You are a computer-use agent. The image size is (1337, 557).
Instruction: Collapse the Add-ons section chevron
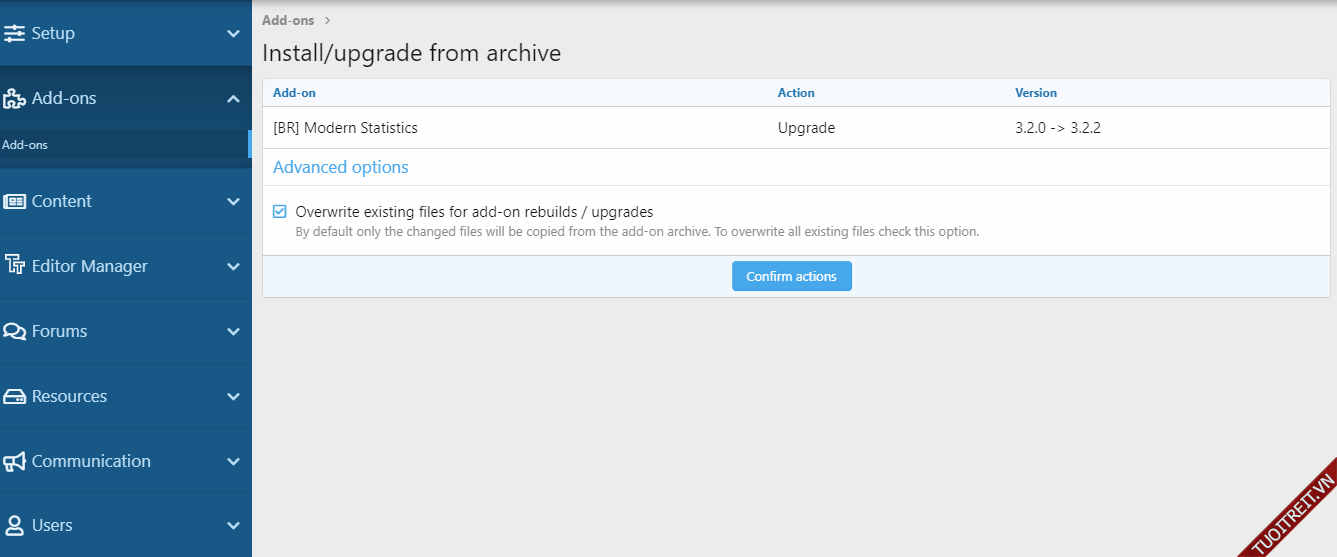tap(233, 98)
